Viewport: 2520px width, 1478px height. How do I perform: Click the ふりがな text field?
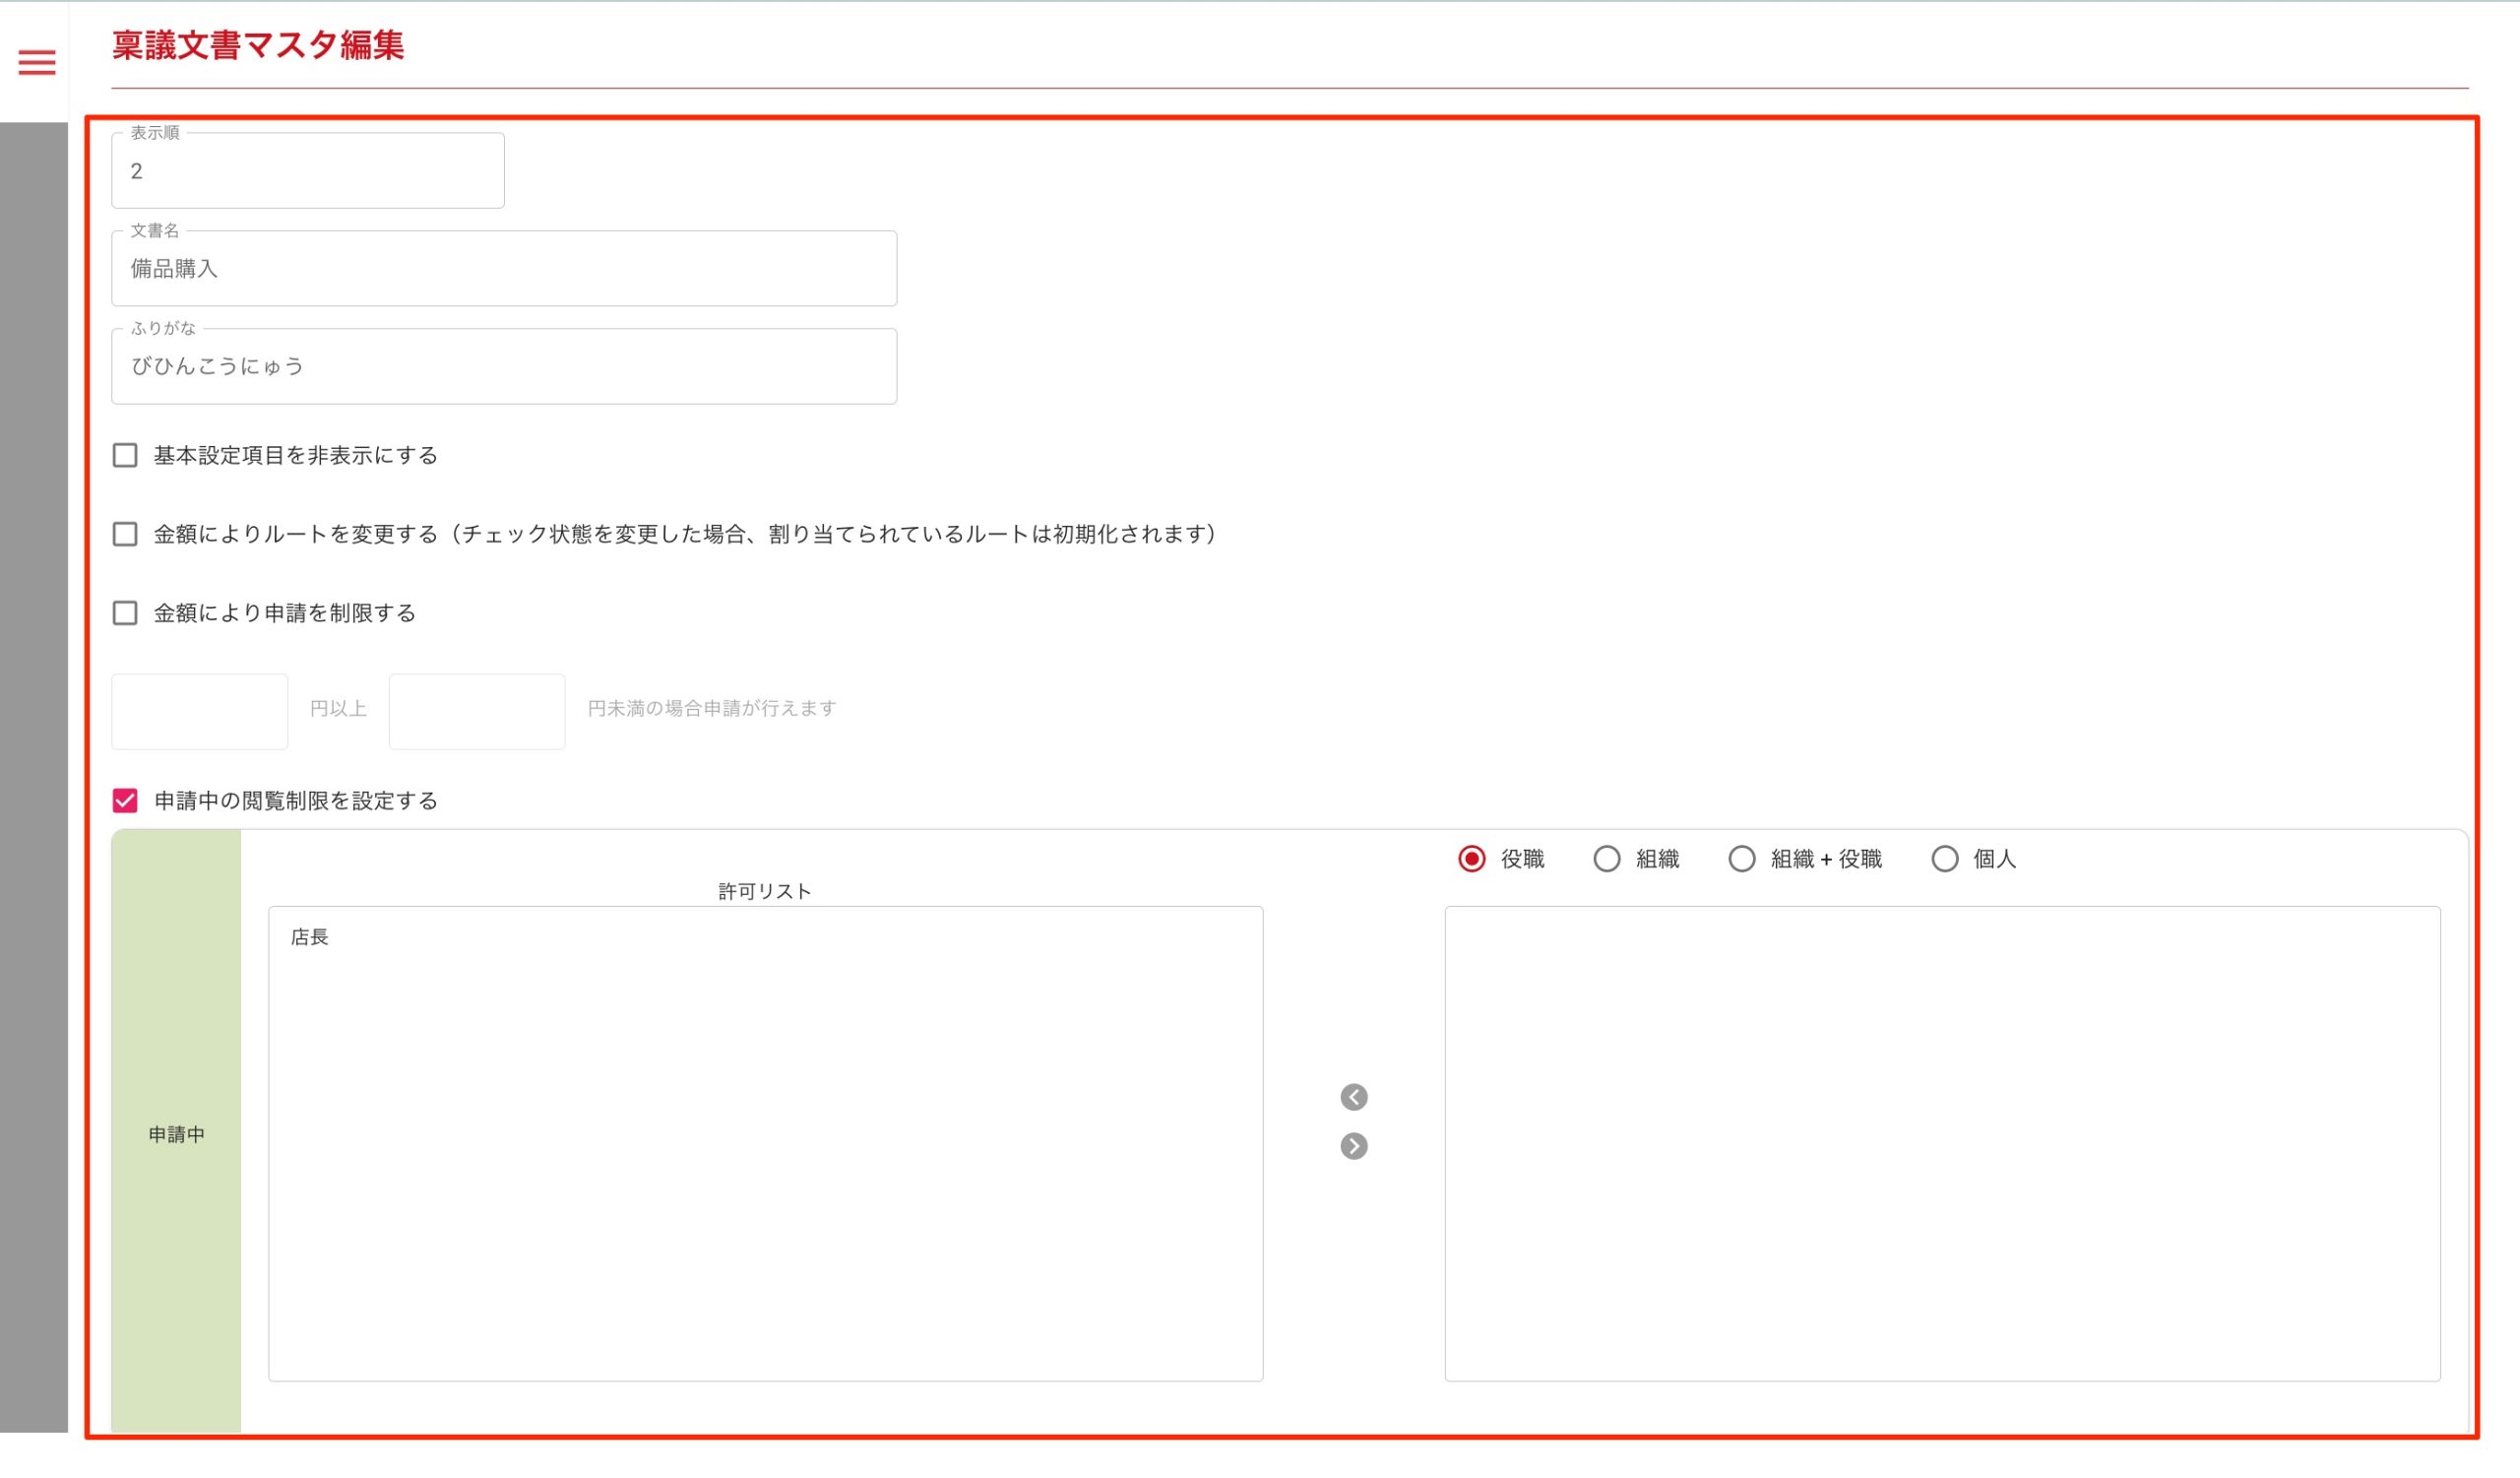pos(503,367)
